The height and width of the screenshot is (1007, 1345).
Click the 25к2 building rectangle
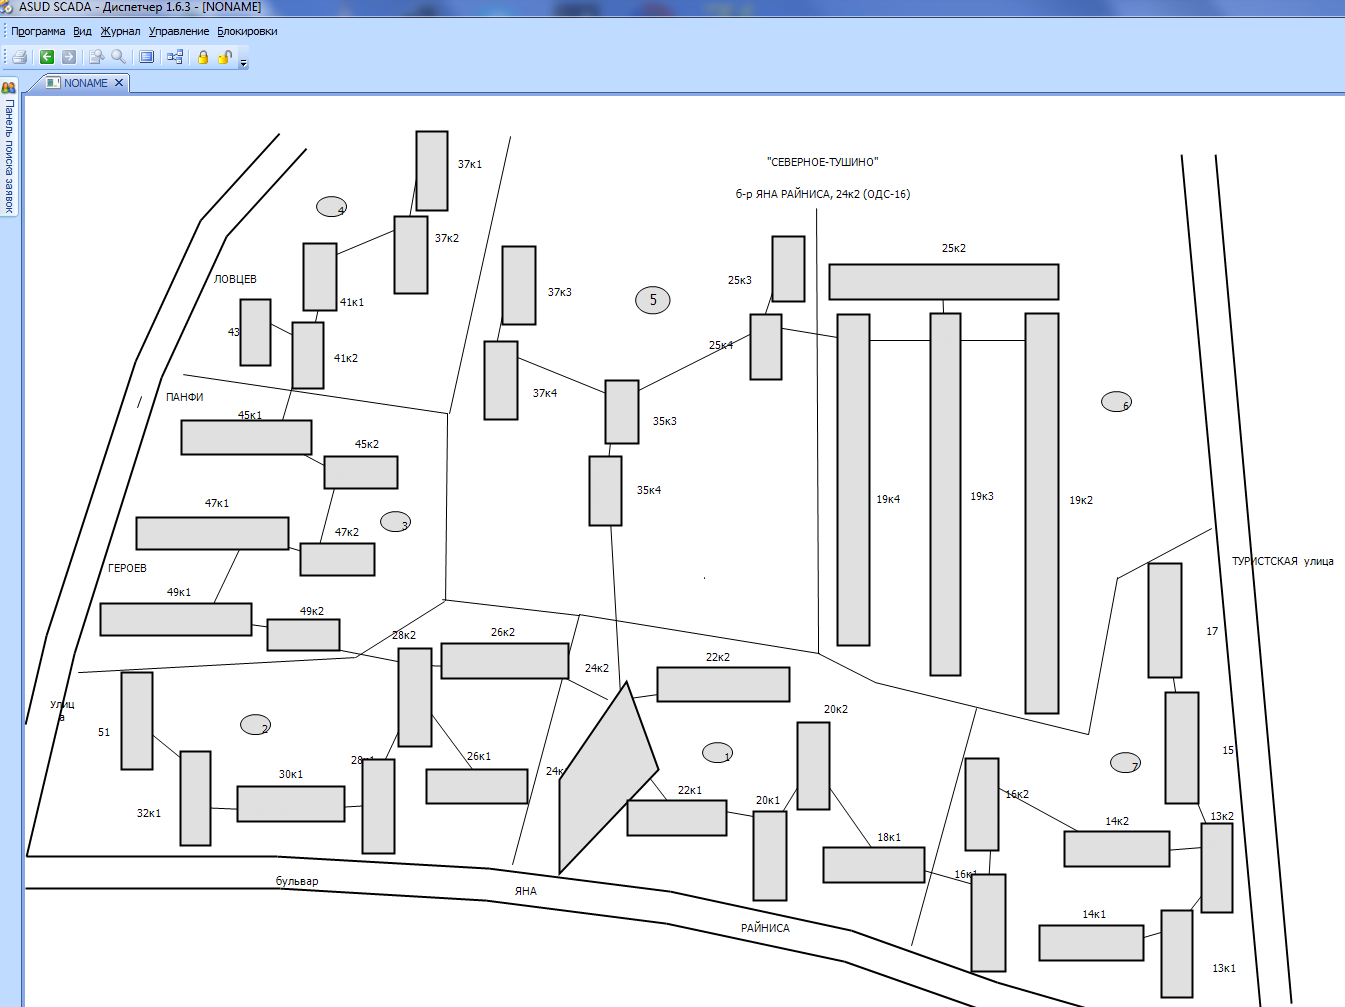[x=943, y=282]
